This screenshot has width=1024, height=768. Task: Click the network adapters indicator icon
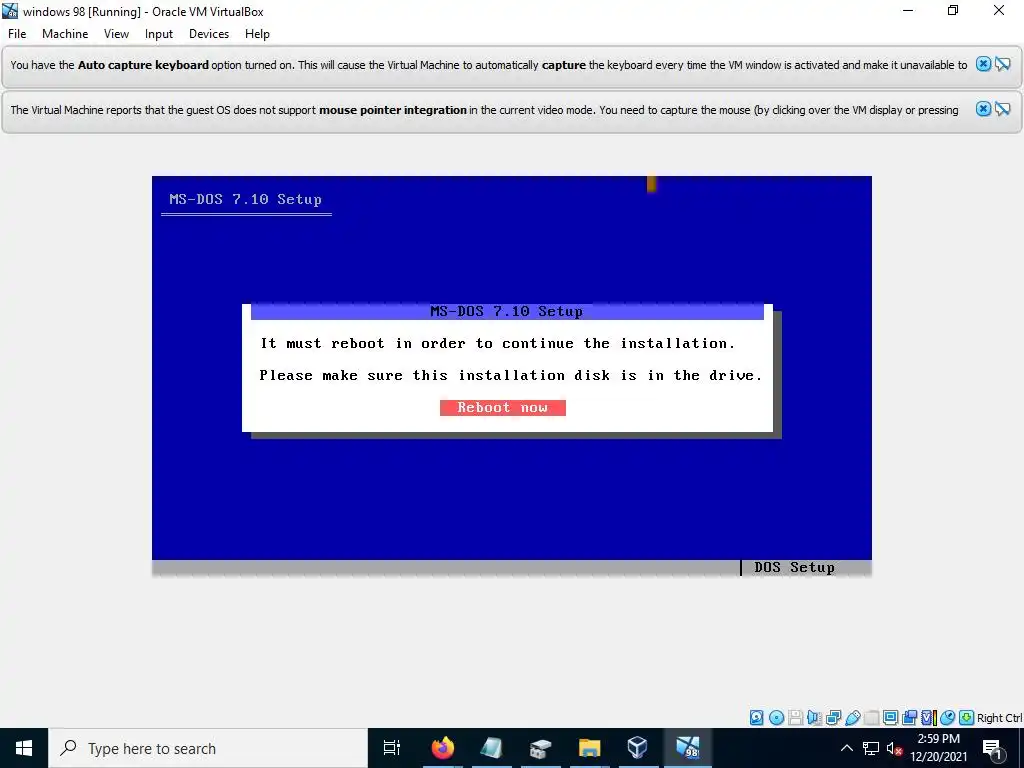click(x=833, y=718)
